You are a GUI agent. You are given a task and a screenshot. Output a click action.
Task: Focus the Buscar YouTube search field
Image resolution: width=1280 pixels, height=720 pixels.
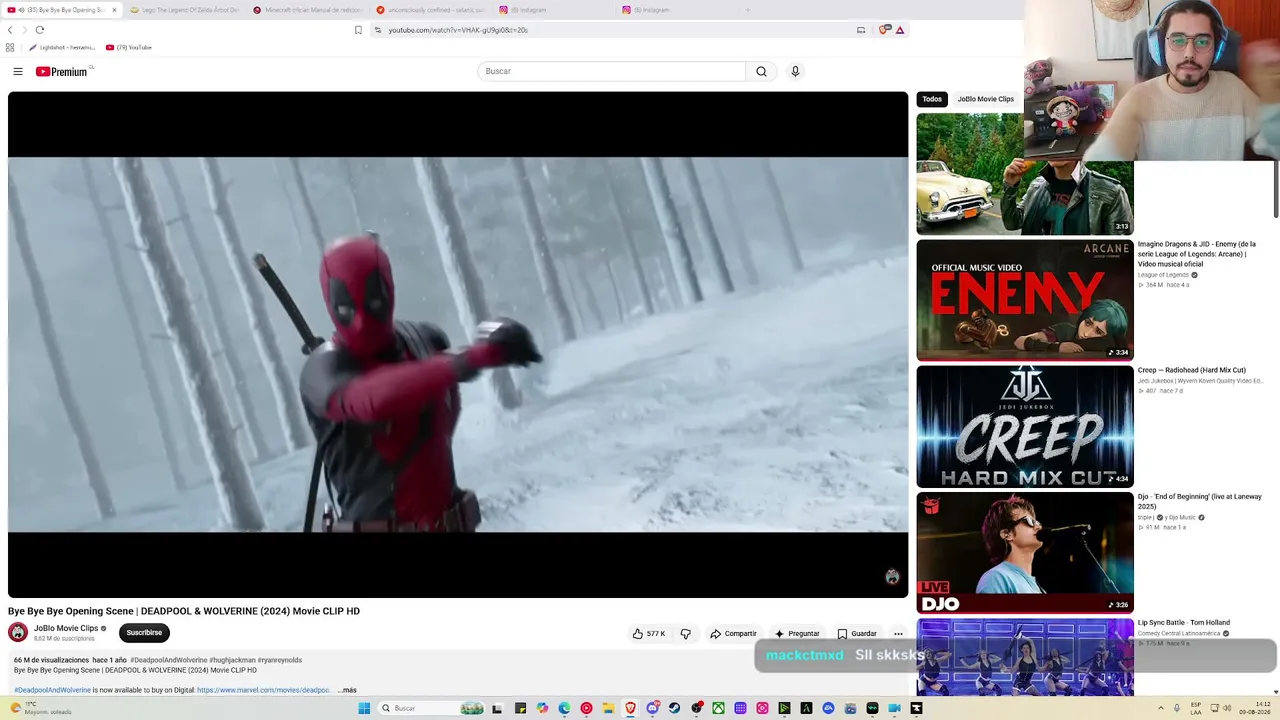pos(611,71)
